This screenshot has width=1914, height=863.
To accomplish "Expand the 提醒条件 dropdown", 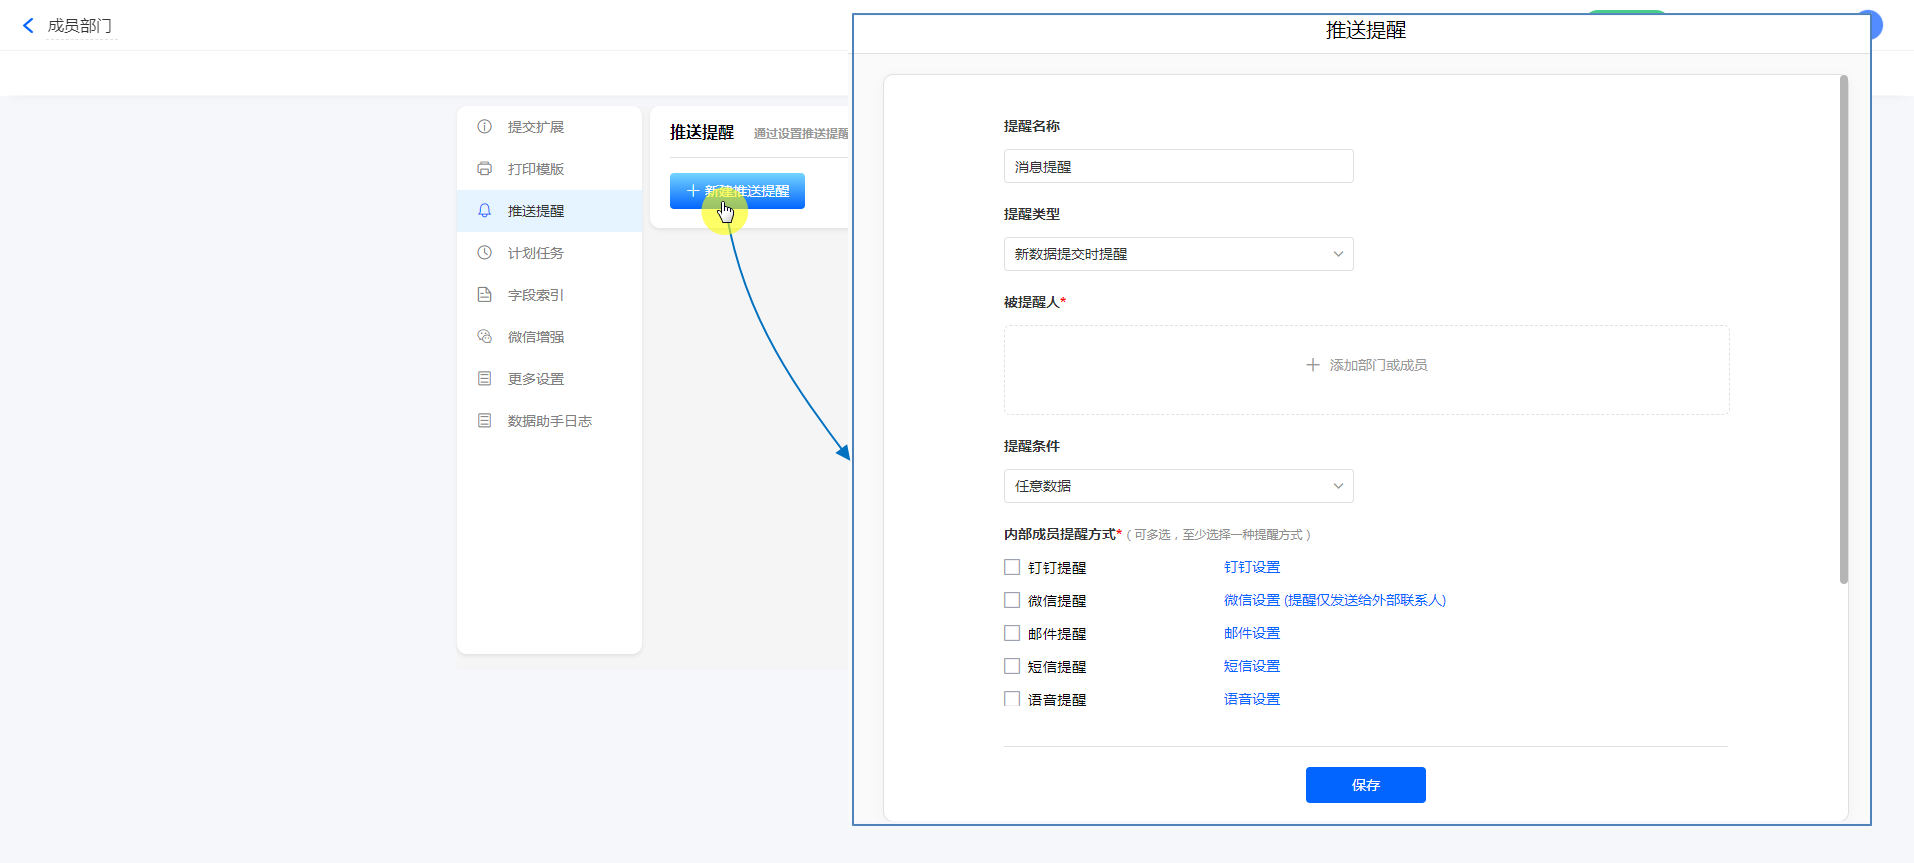I will [1178, 486].
